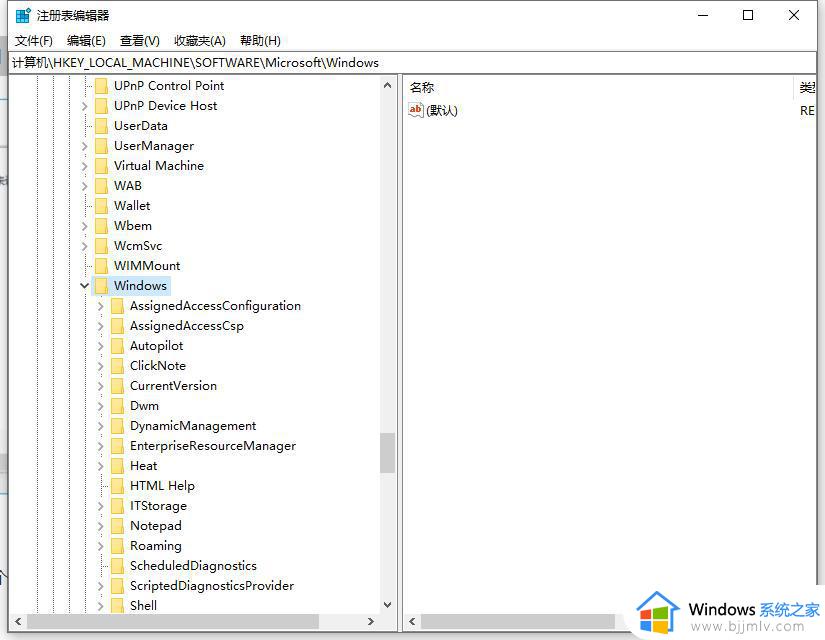Expand the WcmSvc key

click(84, 246)
